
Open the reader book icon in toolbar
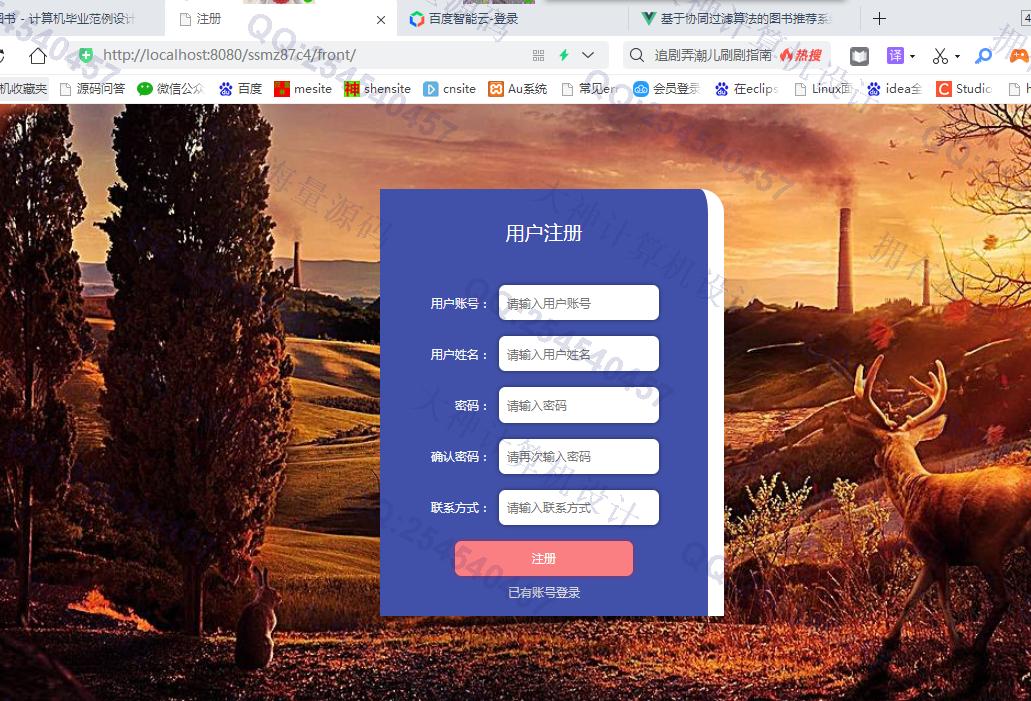(x=859, y=56)
